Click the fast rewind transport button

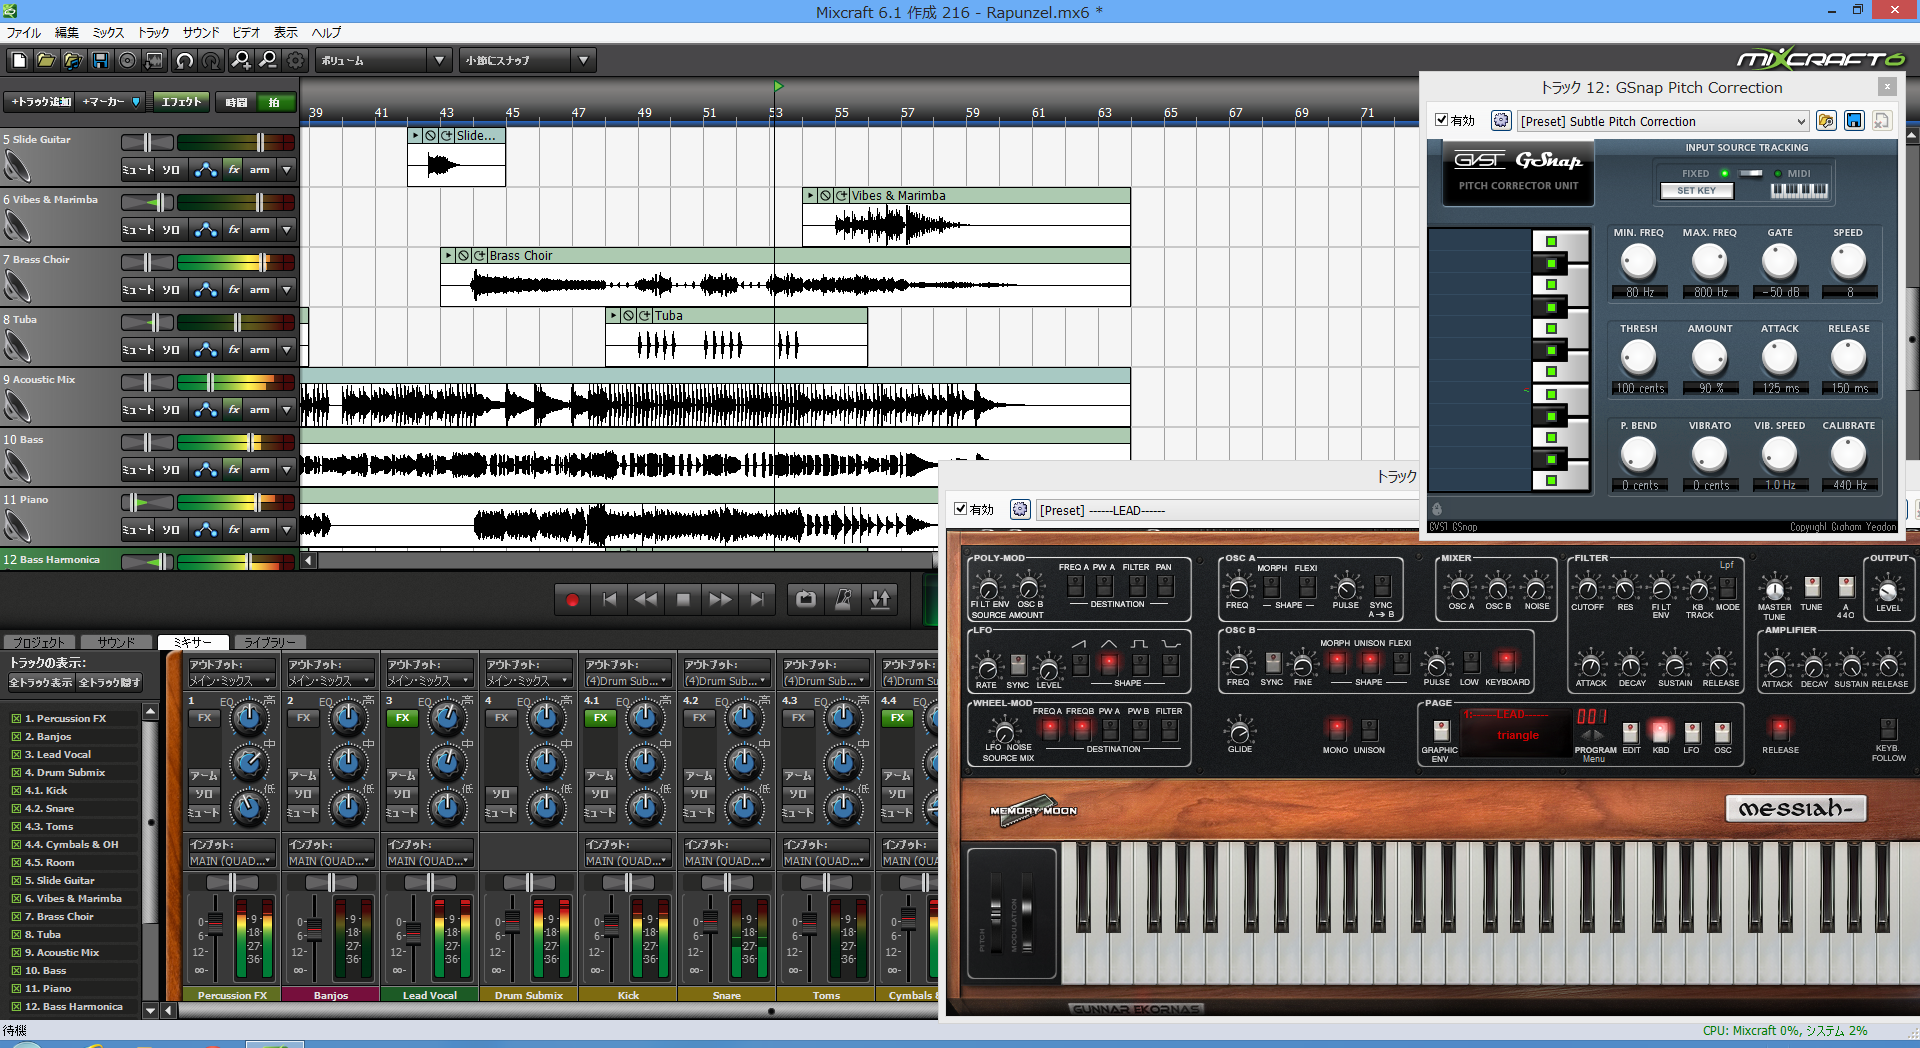[646, 600]
